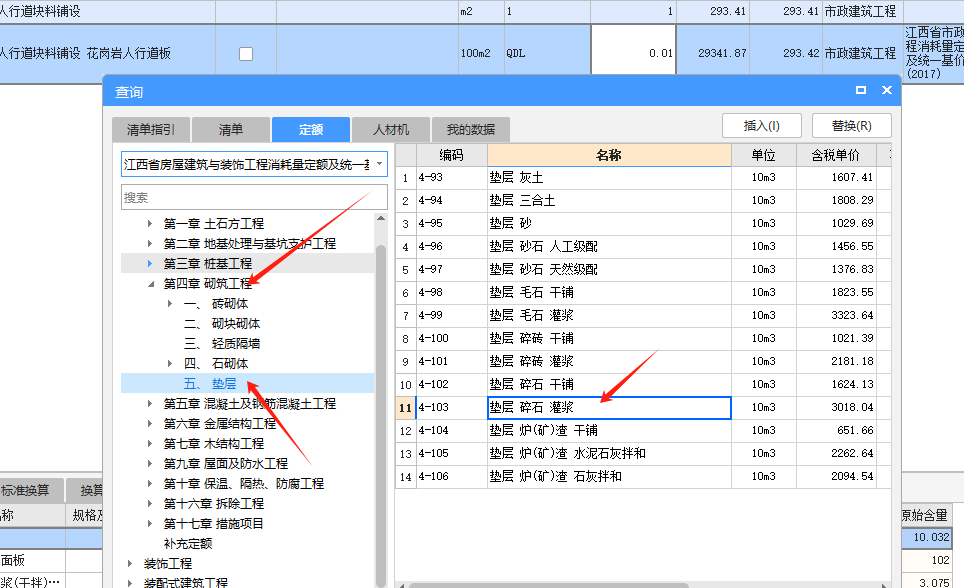
Task: Expand 第一章 土石方工程 node
Action: (149, 223)
